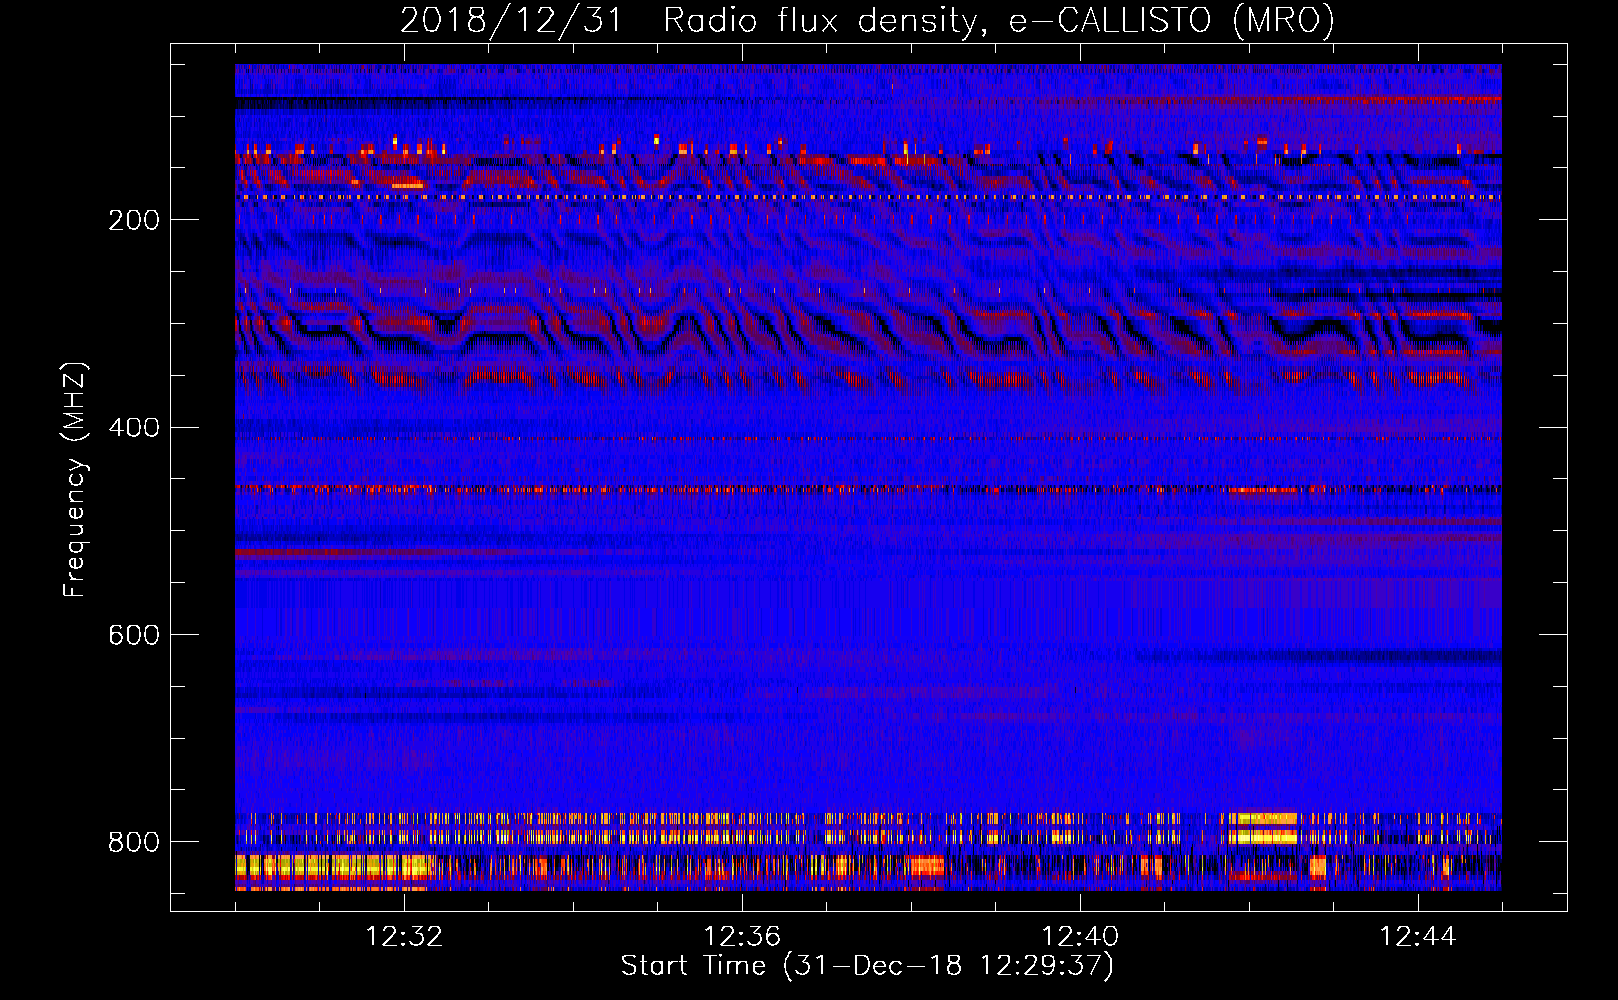Click the '200' frequency tick label
The image size is (1618, 1000).
(134, 220)
